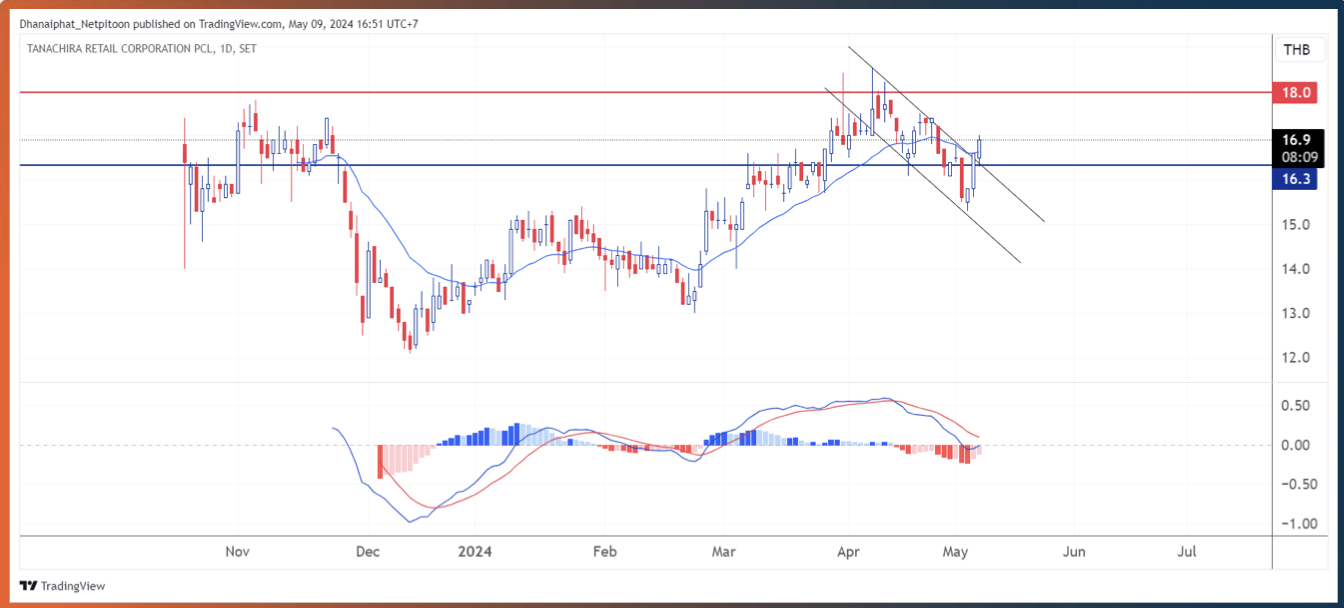The width and height of the screenshot is (1344, 608).
Task: Click the Nov label on time axis
Action: [x=237, y=551]
